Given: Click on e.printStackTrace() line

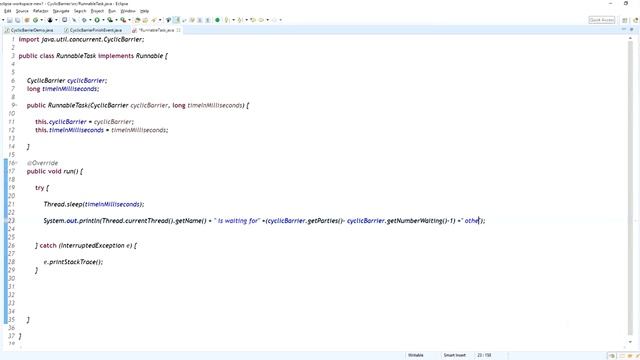Looking at the screenshot, I should (x=73, y=262).
